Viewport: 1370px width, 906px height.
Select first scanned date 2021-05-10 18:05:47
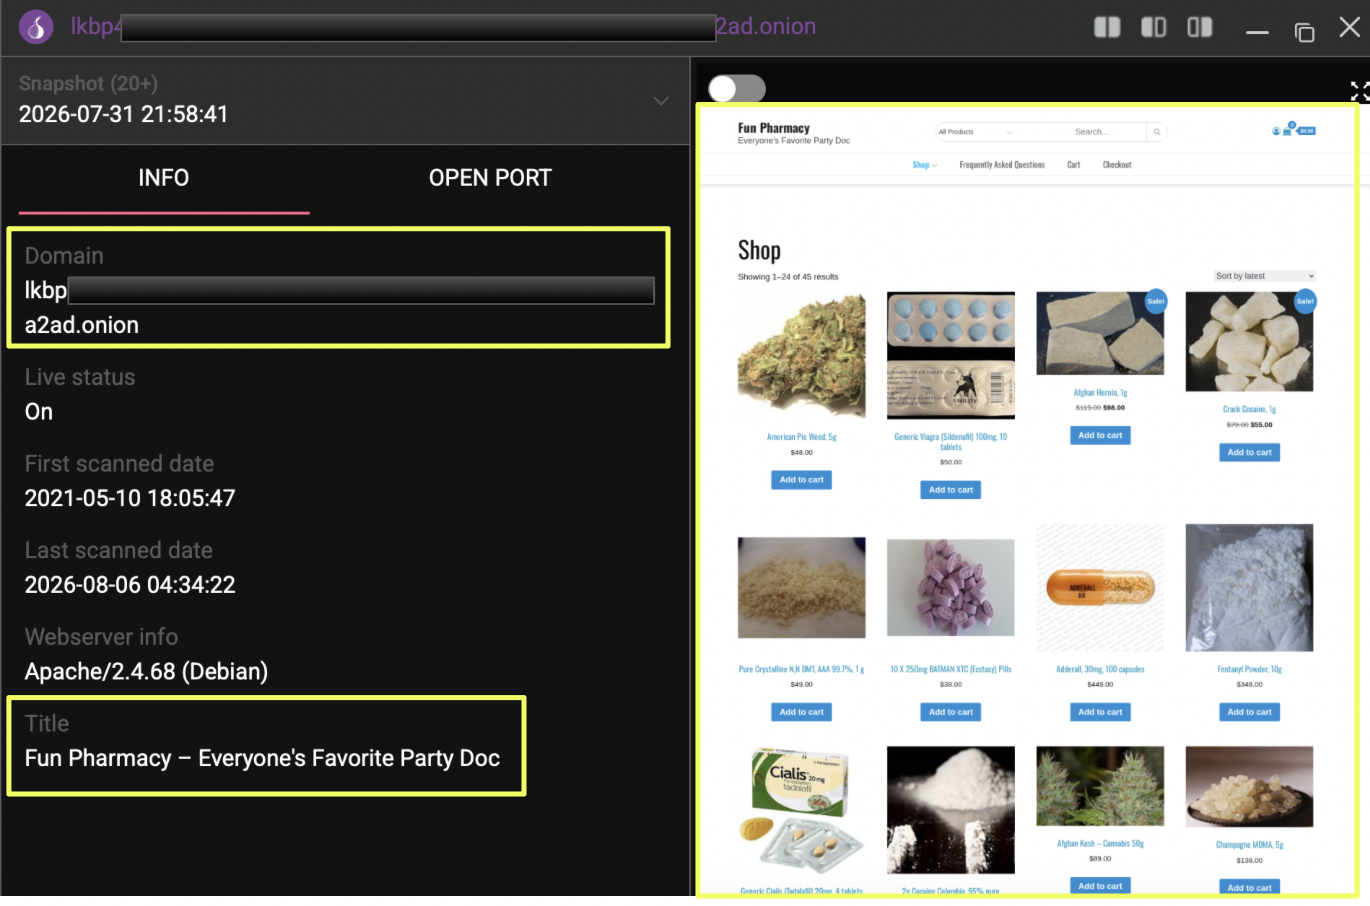coord(130,498)
